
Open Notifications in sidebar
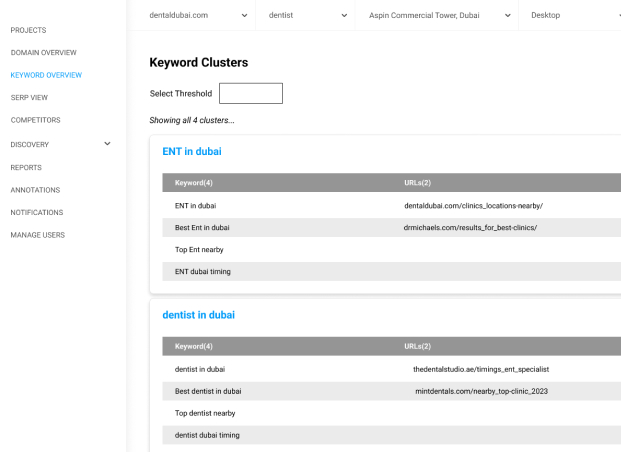point(37,212)
